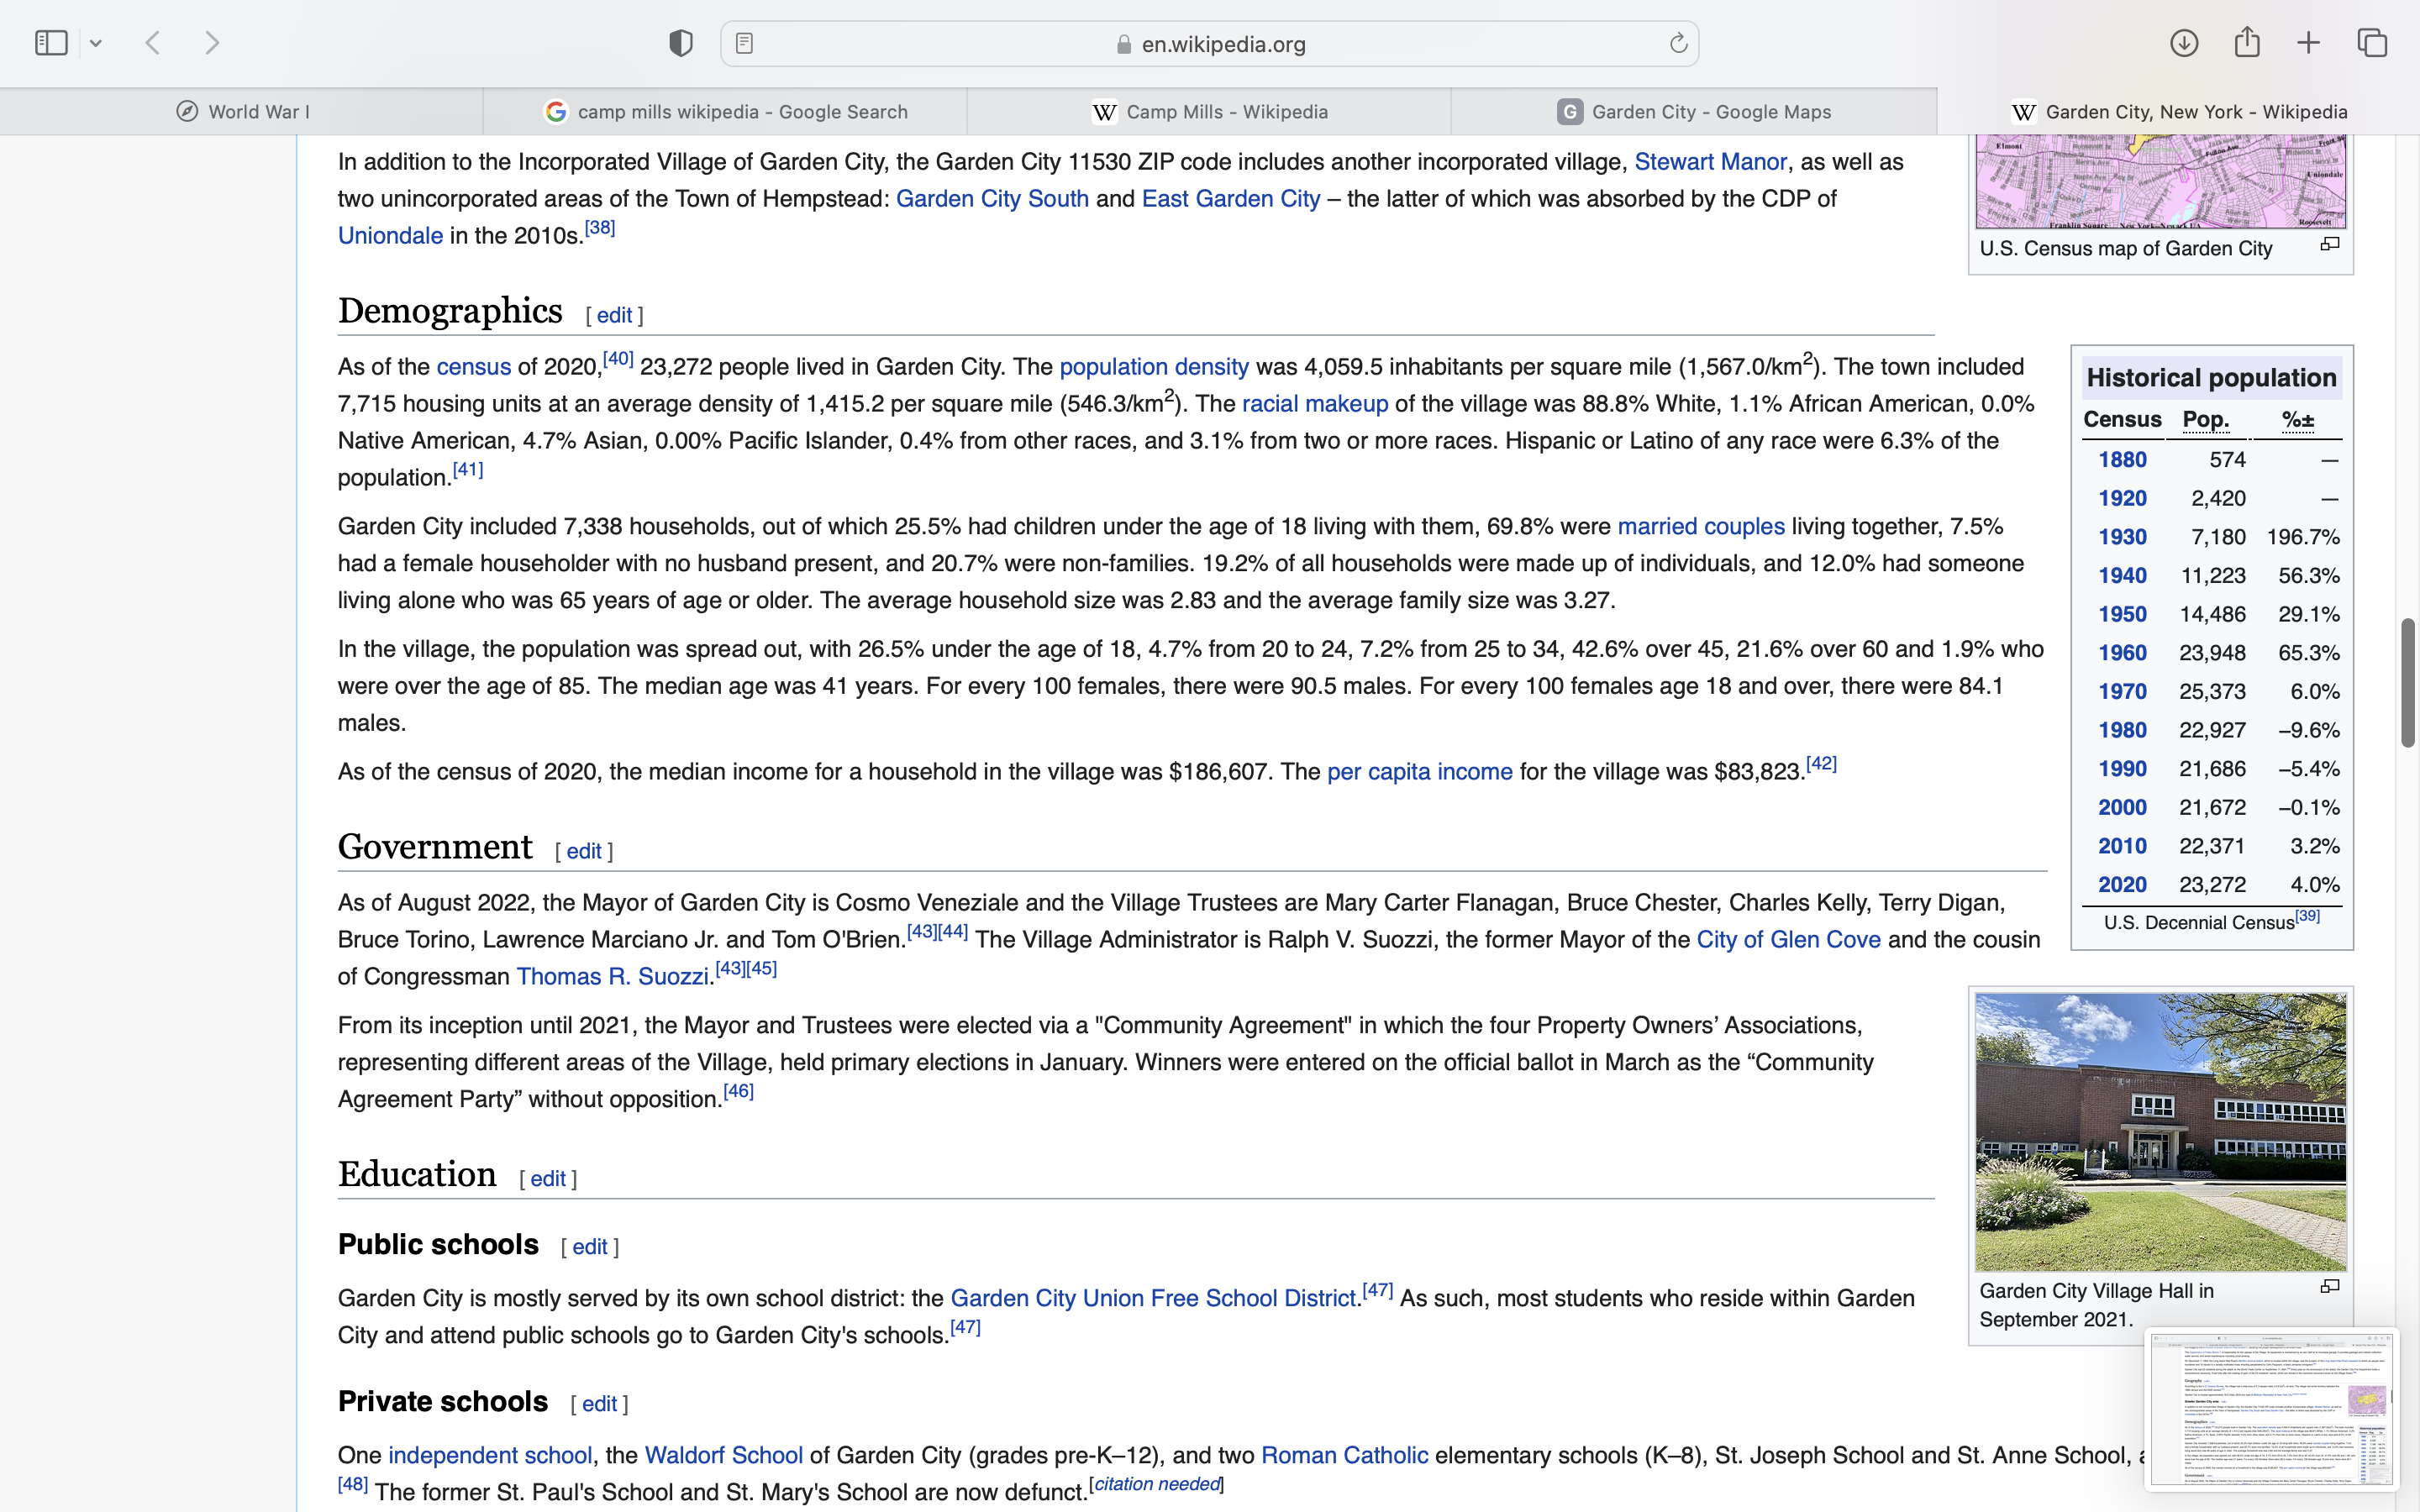Viewport: 2420px width, 1512px height.
Task: Show downloads using the download icon
Action: click(x=2184, y=43)
